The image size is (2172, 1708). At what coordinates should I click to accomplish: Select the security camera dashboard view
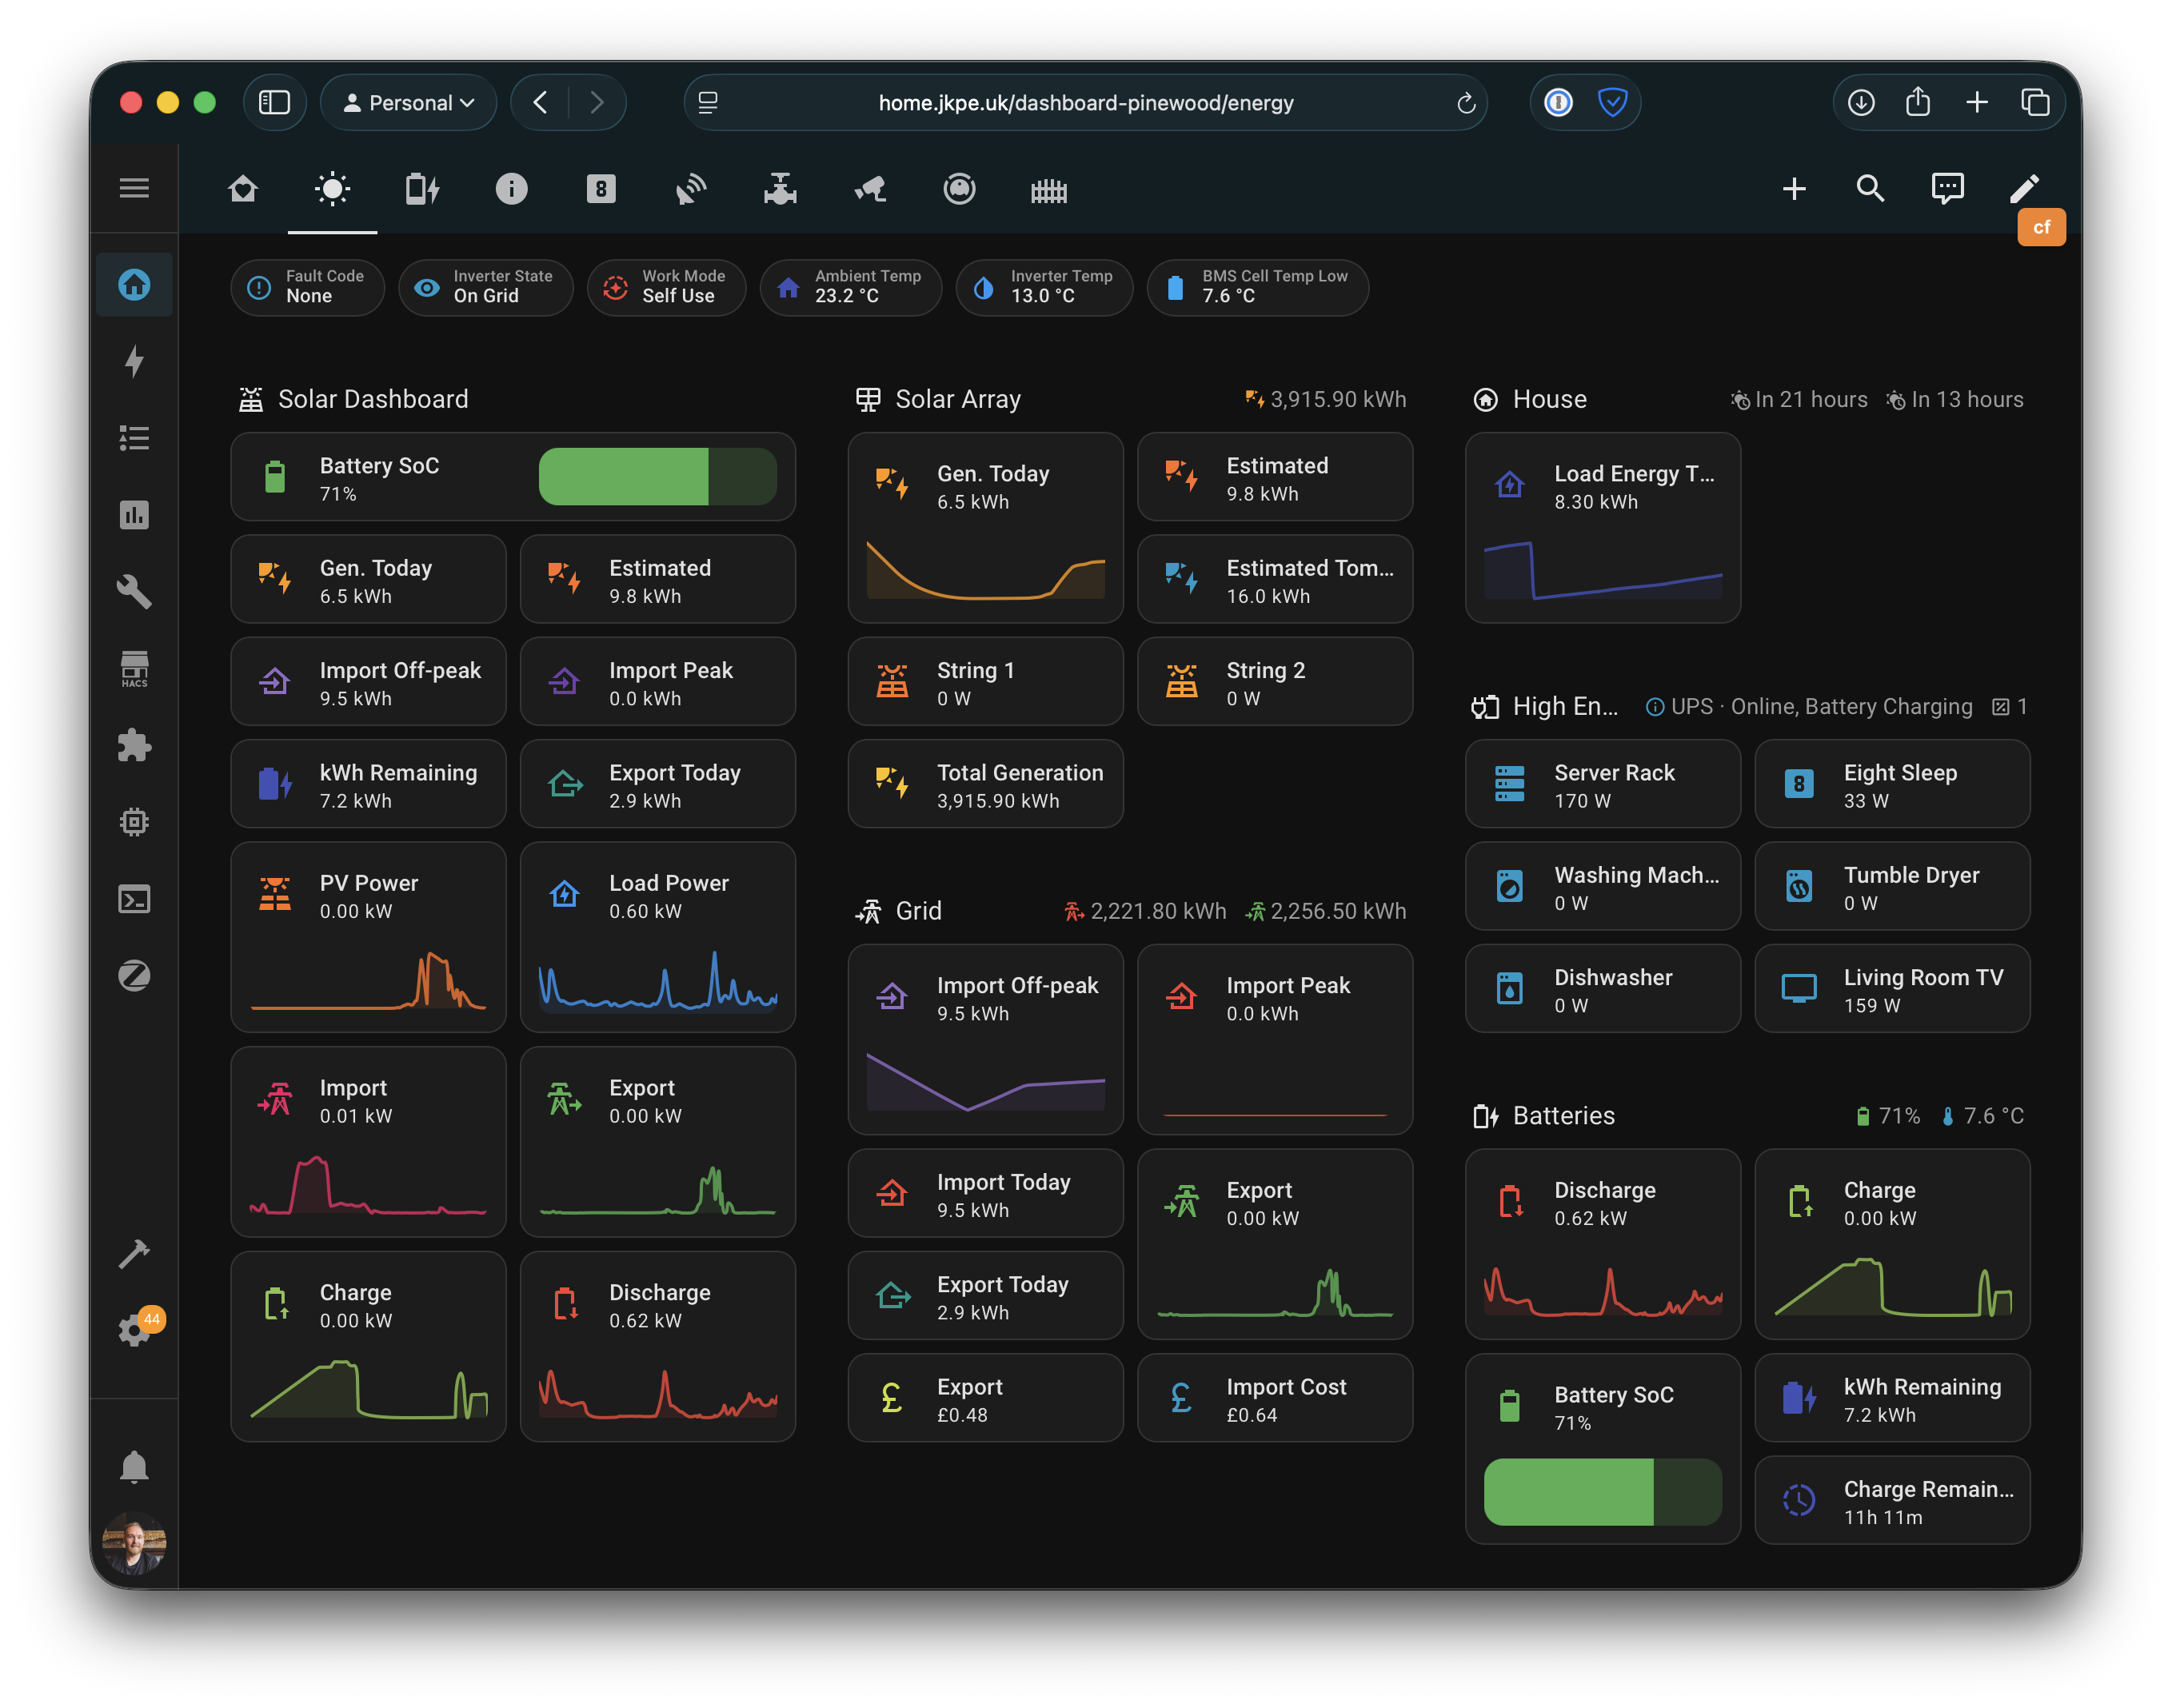869,188
